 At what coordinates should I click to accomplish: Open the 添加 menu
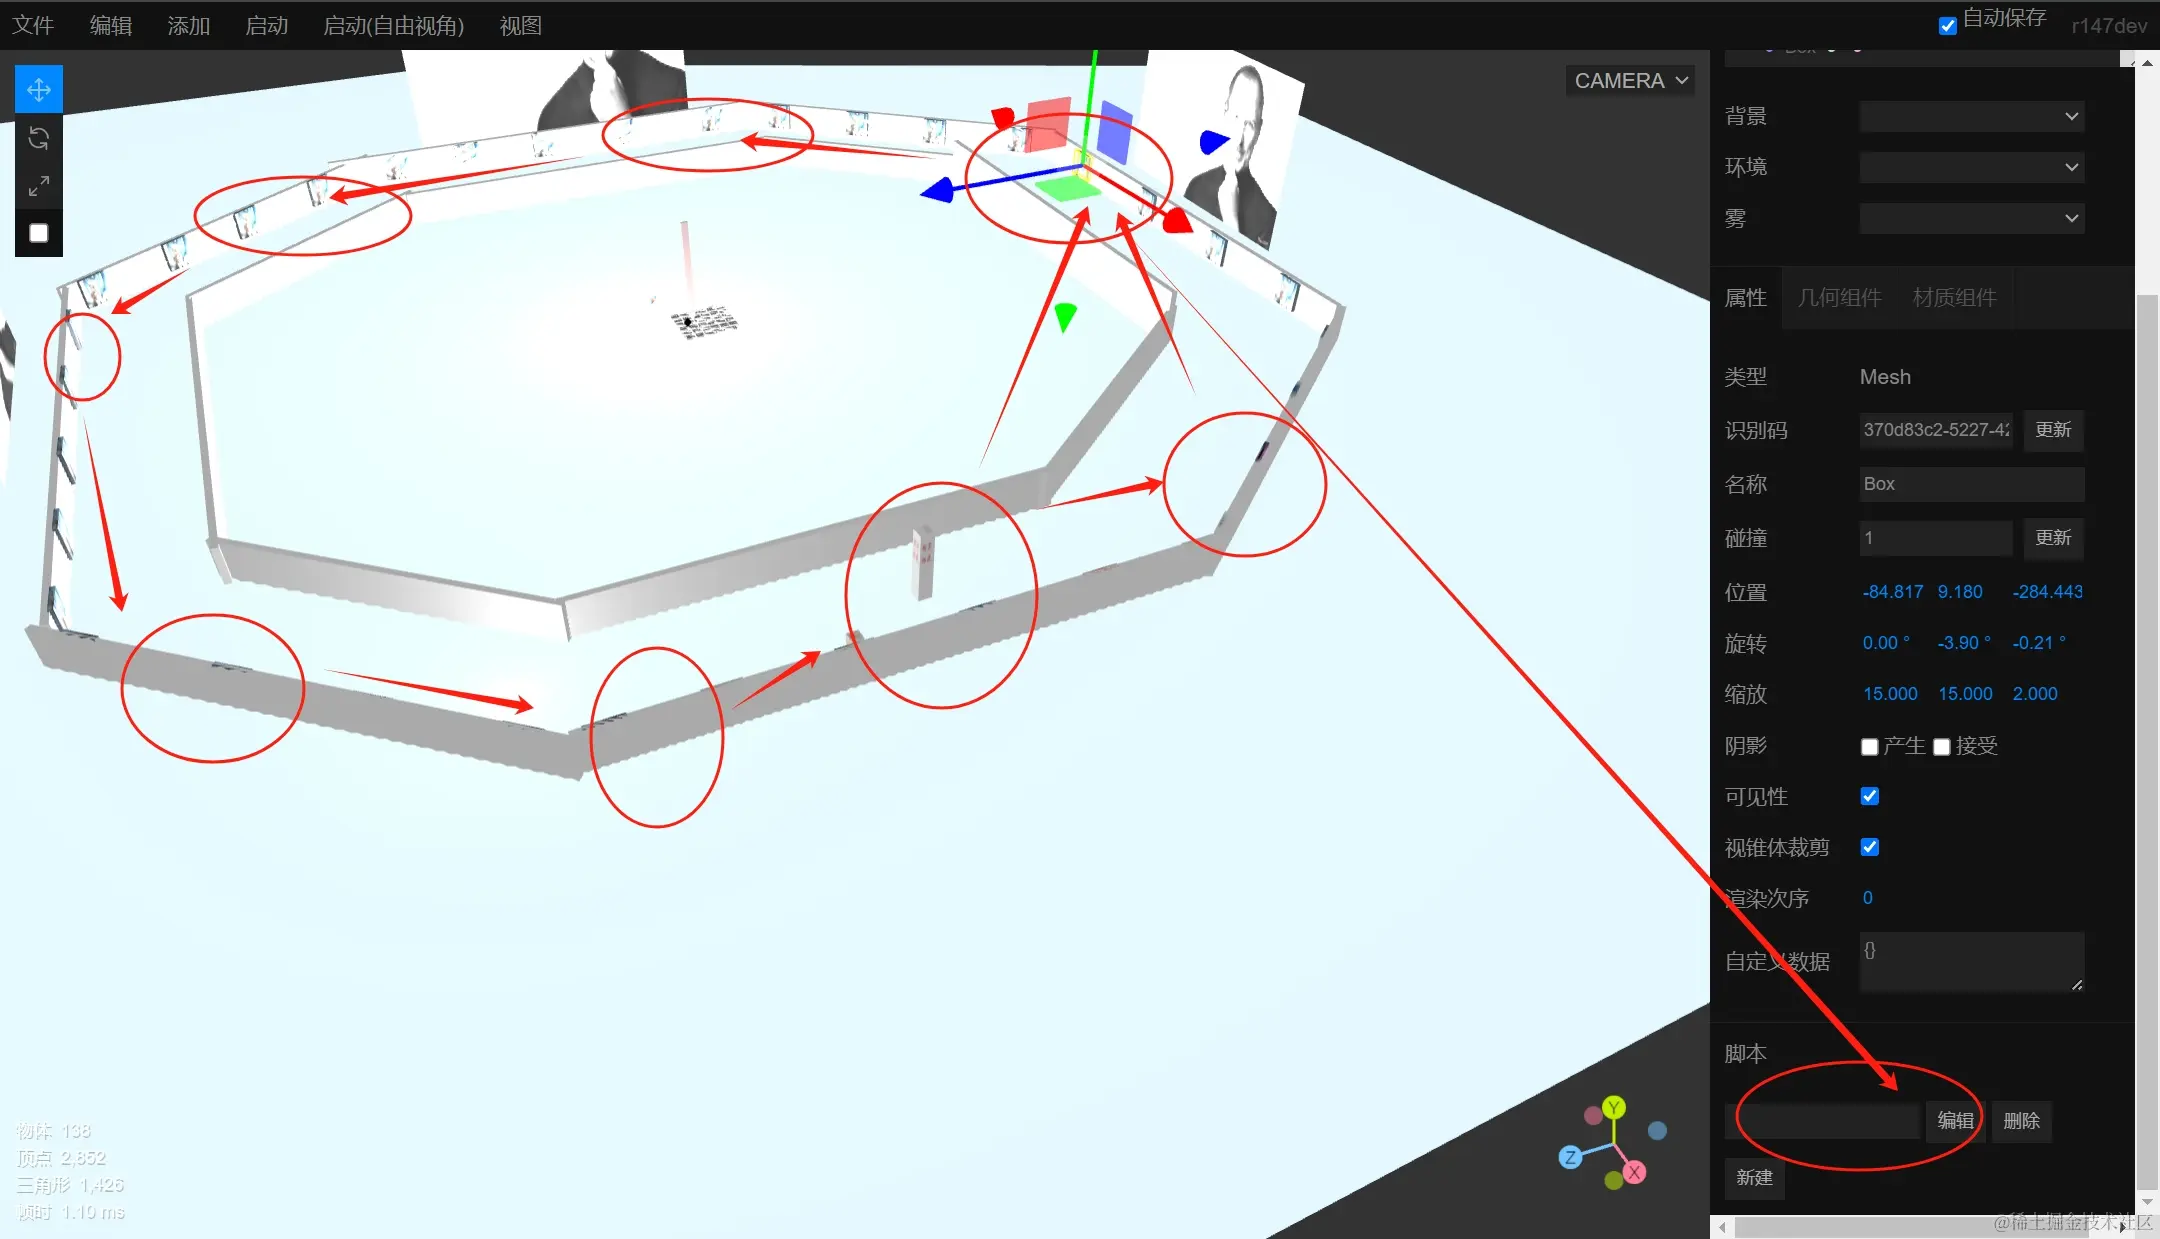tap(188, 26)
